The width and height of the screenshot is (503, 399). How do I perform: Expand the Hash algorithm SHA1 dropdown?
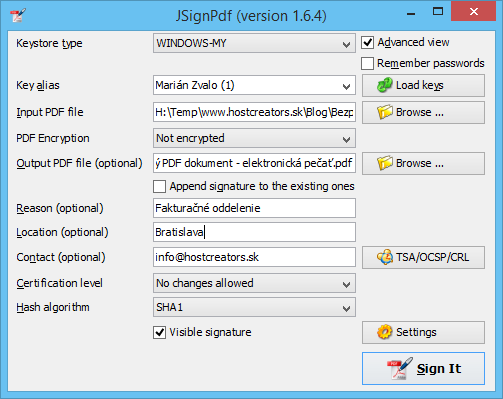point(254,307)
